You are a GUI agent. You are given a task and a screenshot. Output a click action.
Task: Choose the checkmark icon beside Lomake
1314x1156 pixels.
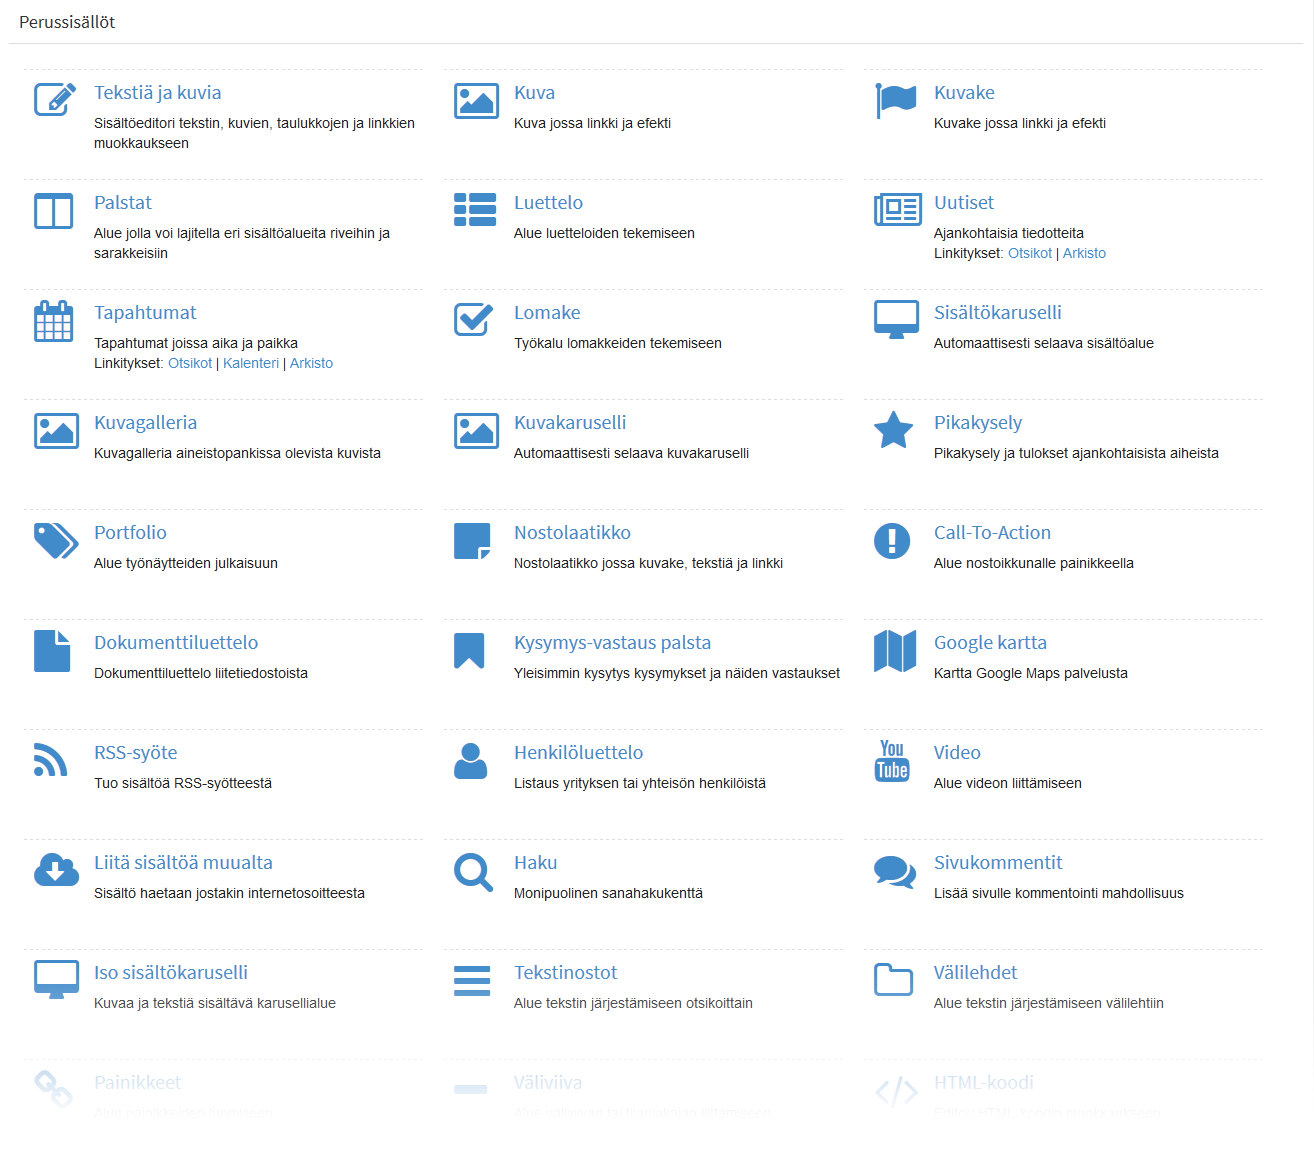point(473,319)
